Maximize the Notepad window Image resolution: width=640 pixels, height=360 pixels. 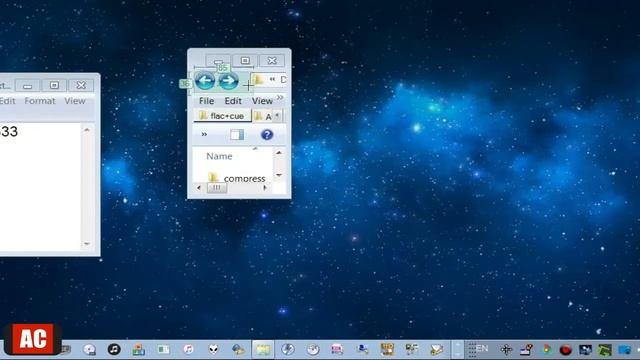click(54, 85)
